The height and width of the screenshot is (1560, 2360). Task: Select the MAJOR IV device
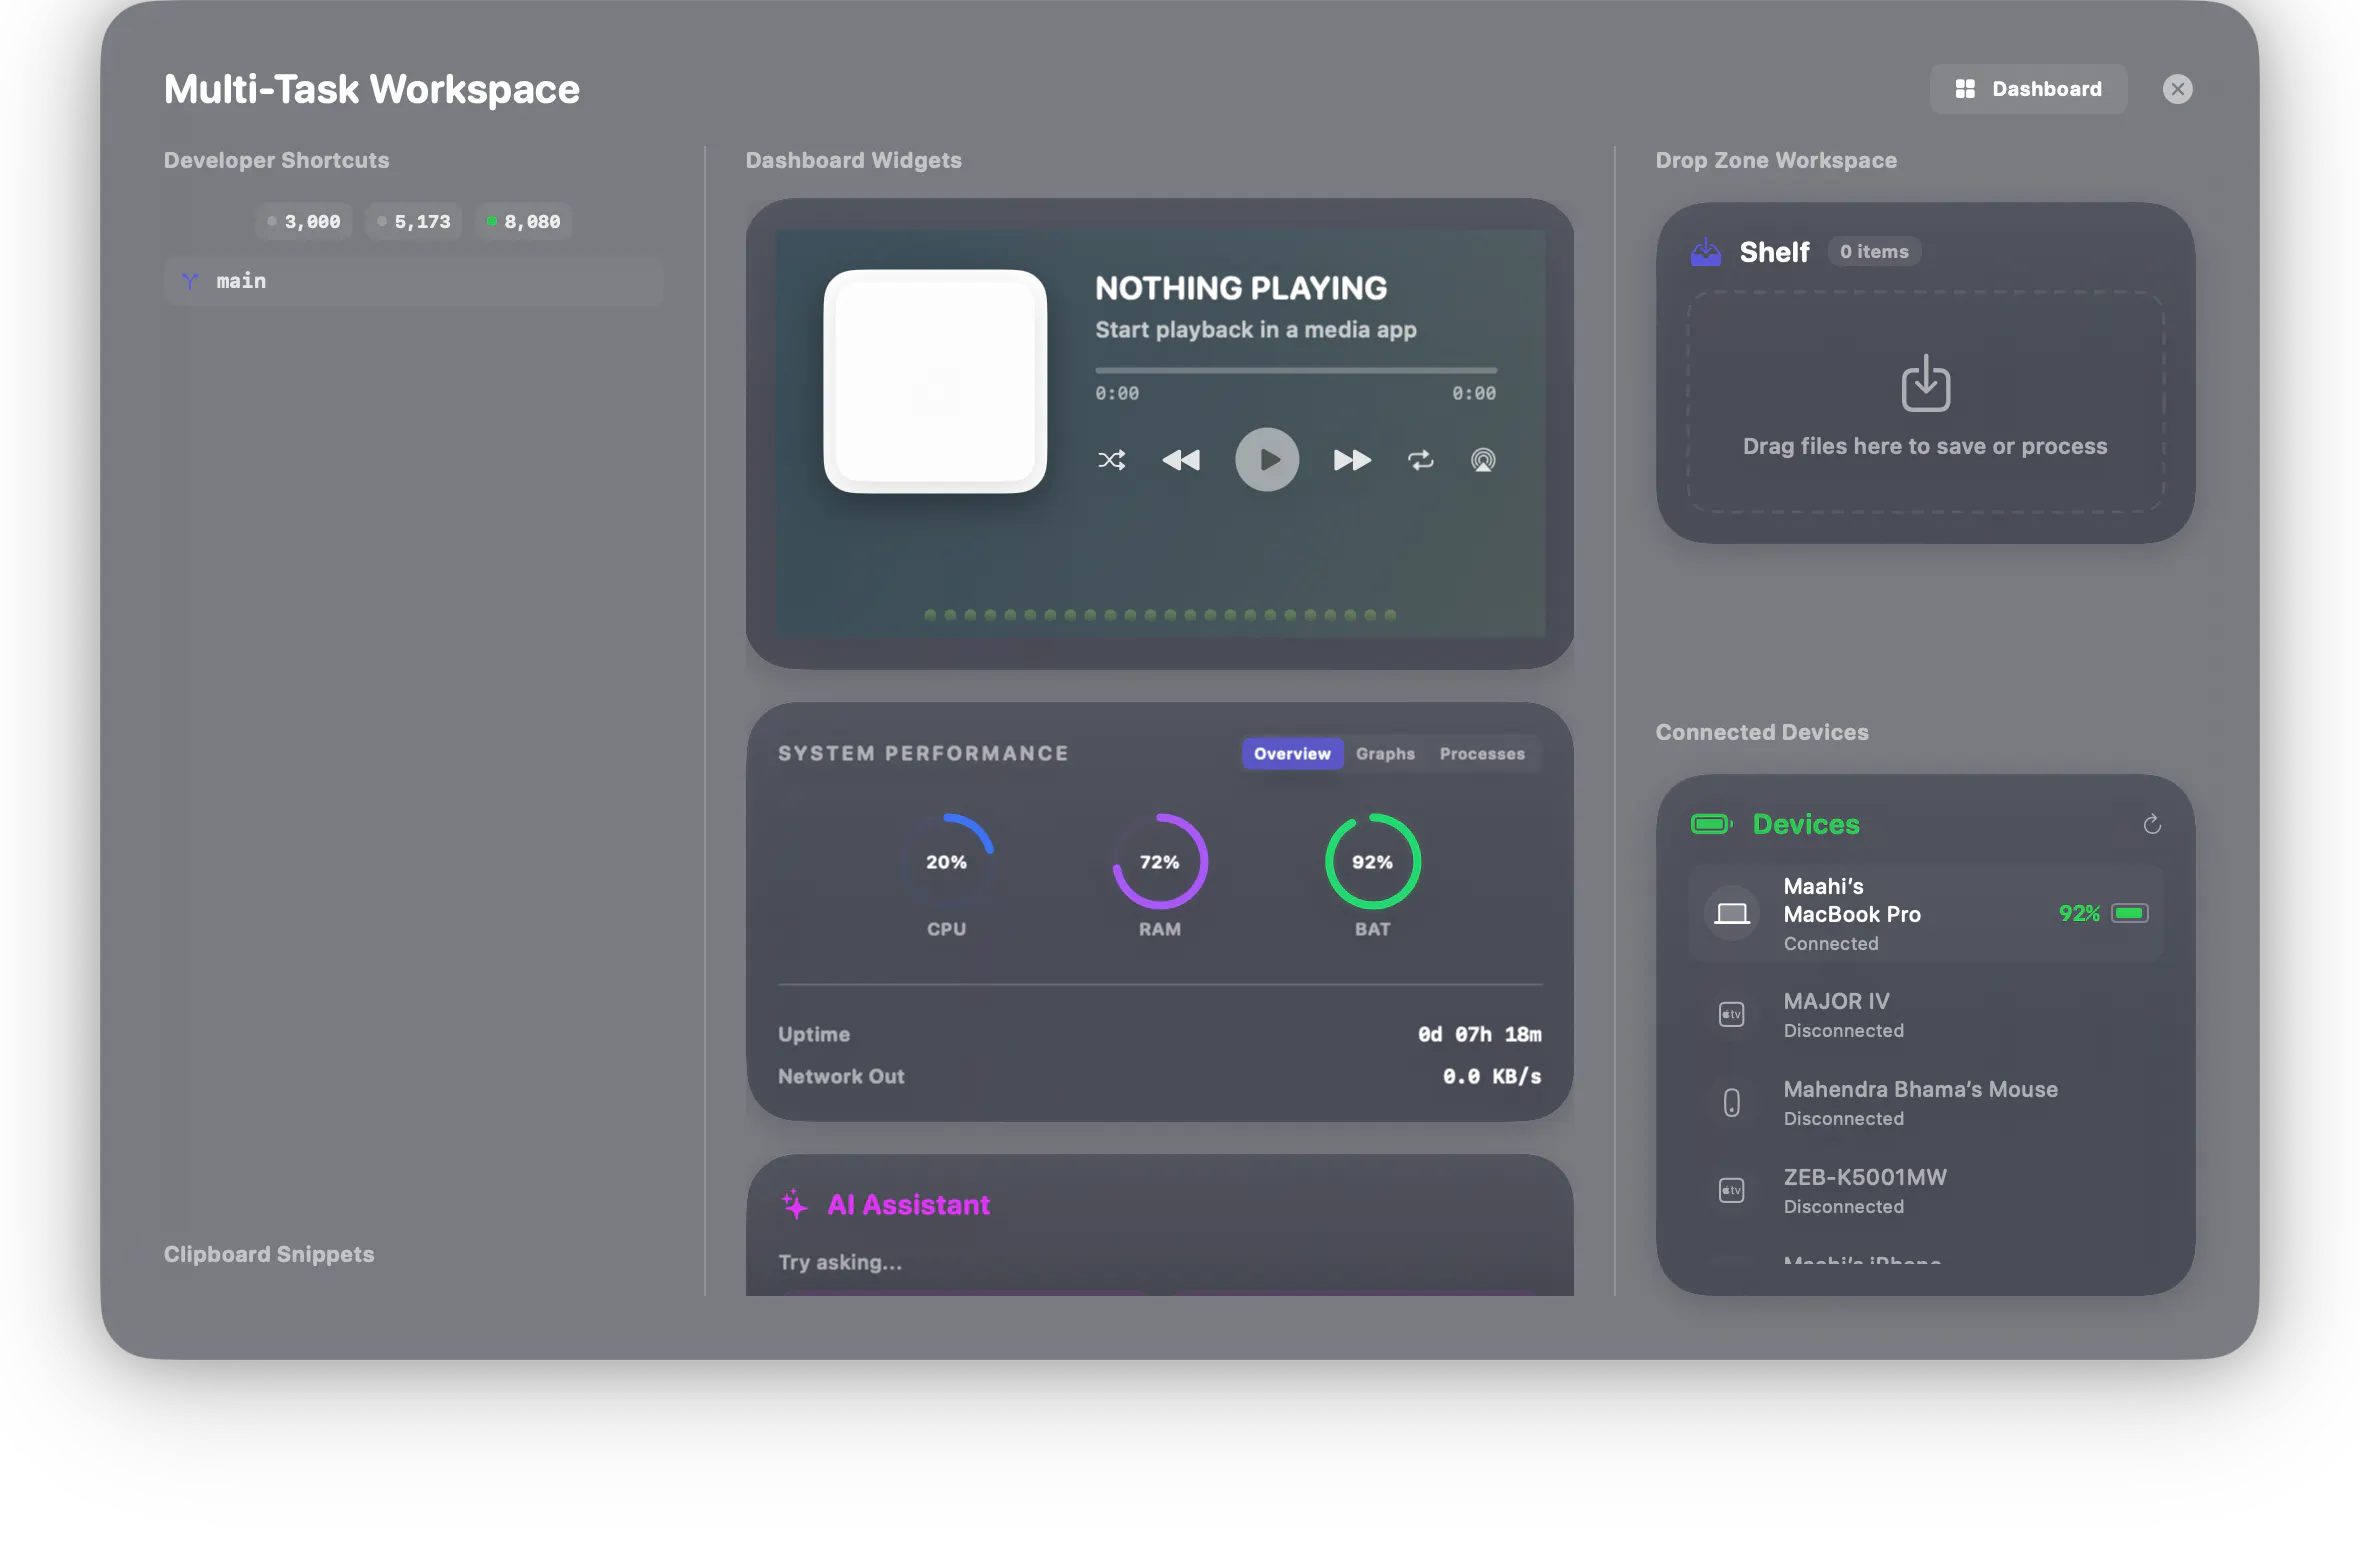pyautogui.click(x=1925, y=1014)
